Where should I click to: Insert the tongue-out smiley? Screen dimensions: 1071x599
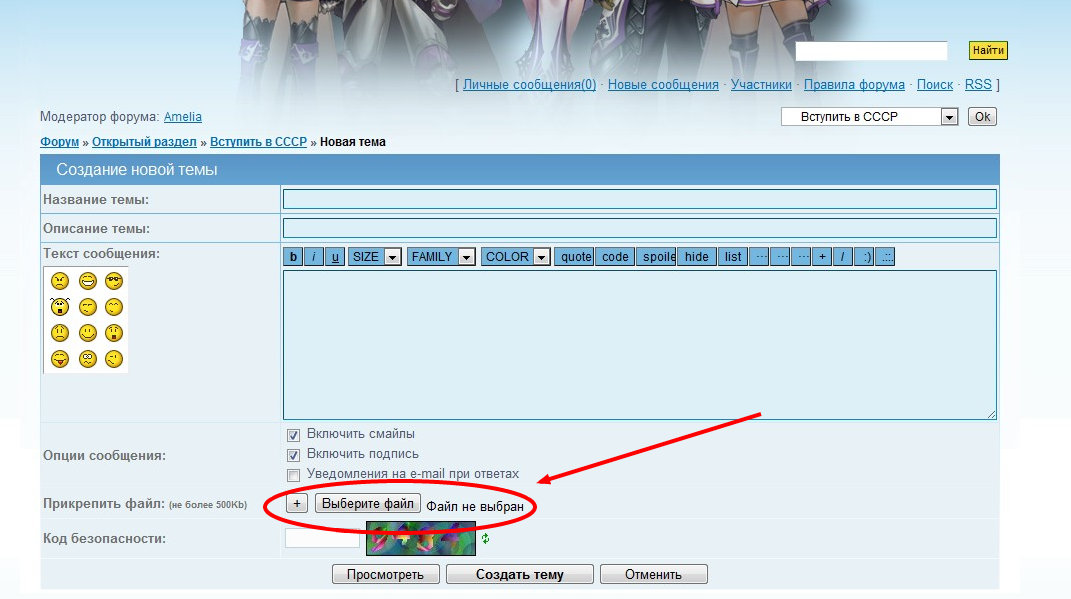coord(60,359)
